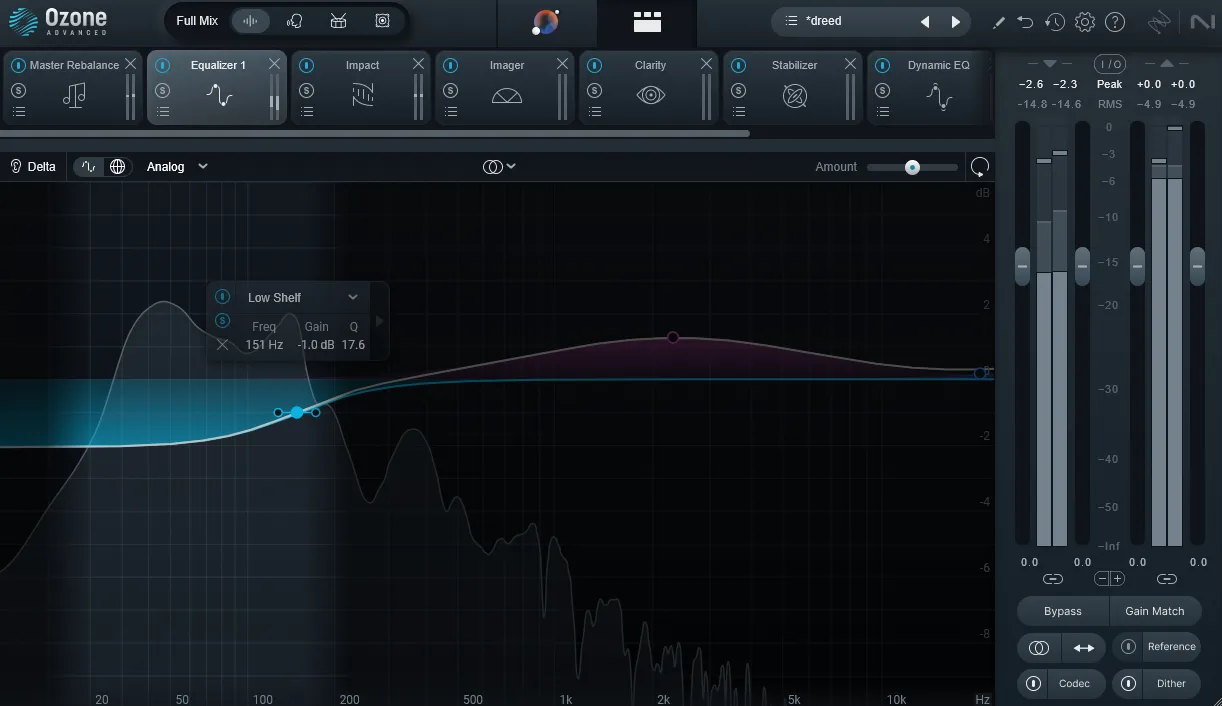This screenshot has height=706, width=1222.
Task: Go to the next preset
Action: (x=956, y=21)
